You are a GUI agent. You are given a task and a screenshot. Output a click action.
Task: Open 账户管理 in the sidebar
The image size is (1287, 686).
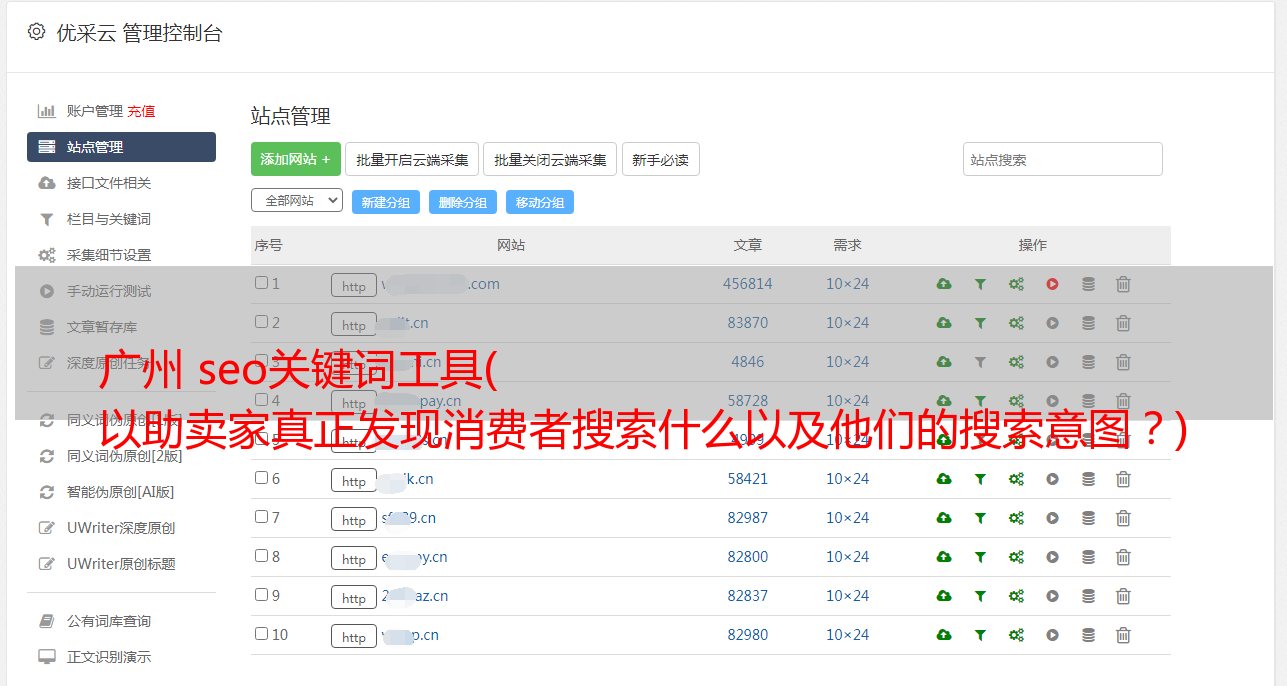[x=94, y=111]
